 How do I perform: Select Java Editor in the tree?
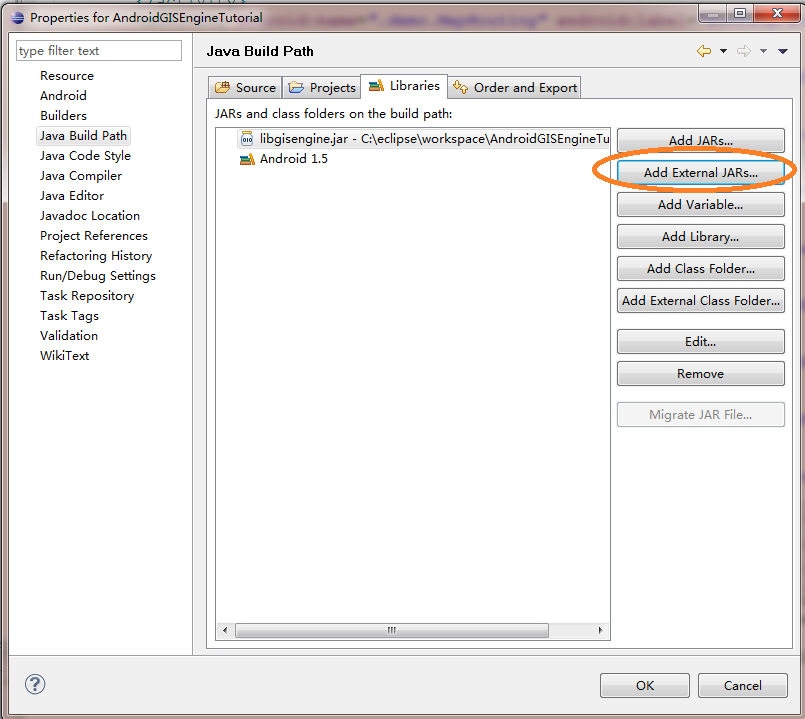pos(72,196)
